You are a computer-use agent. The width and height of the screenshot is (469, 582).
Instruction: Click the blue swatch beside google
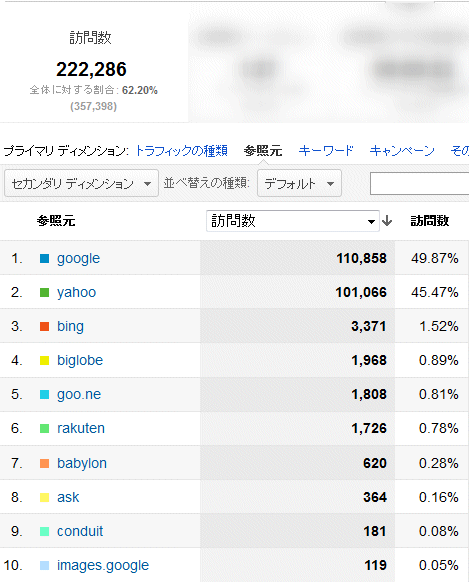click(45, 258)
